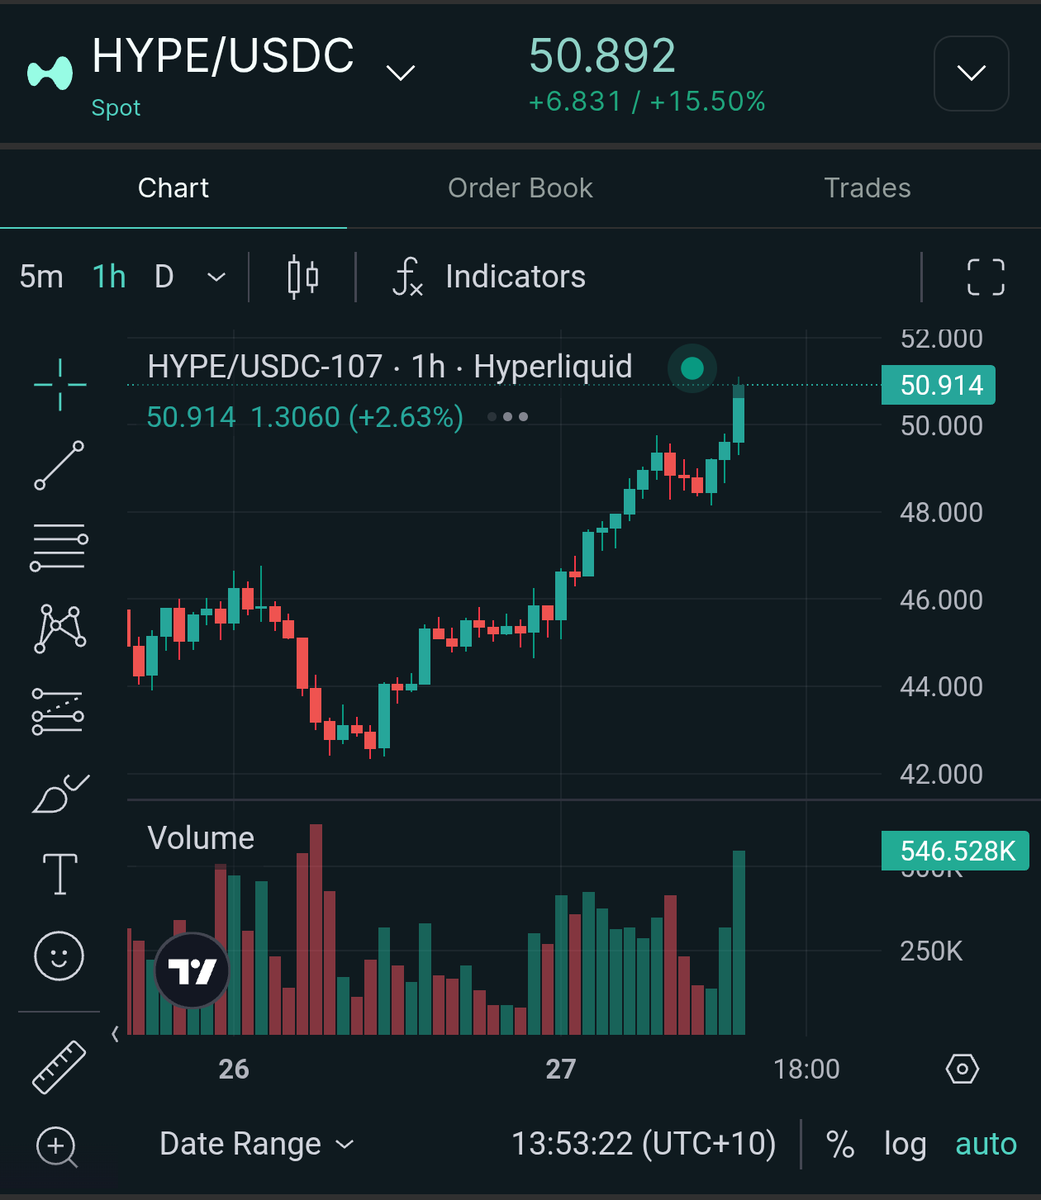Select the 1h timeframe
Viewport: 1041px width, 1200px height.
point(109,277)
